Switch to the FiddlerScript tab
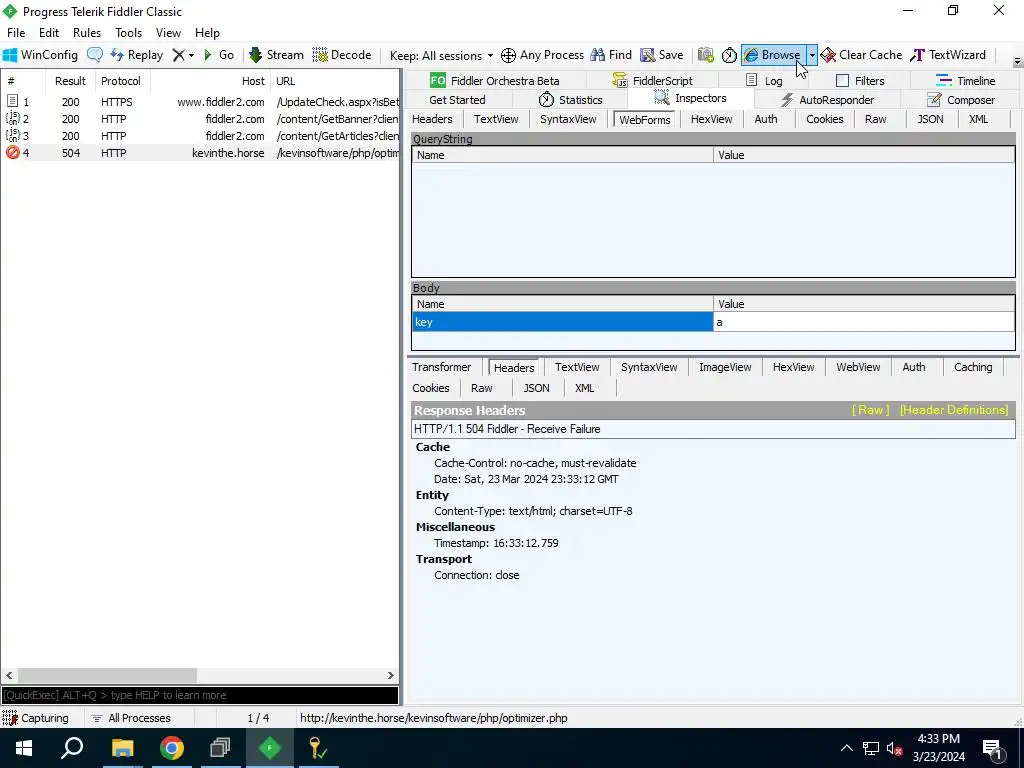 point(652,80)
